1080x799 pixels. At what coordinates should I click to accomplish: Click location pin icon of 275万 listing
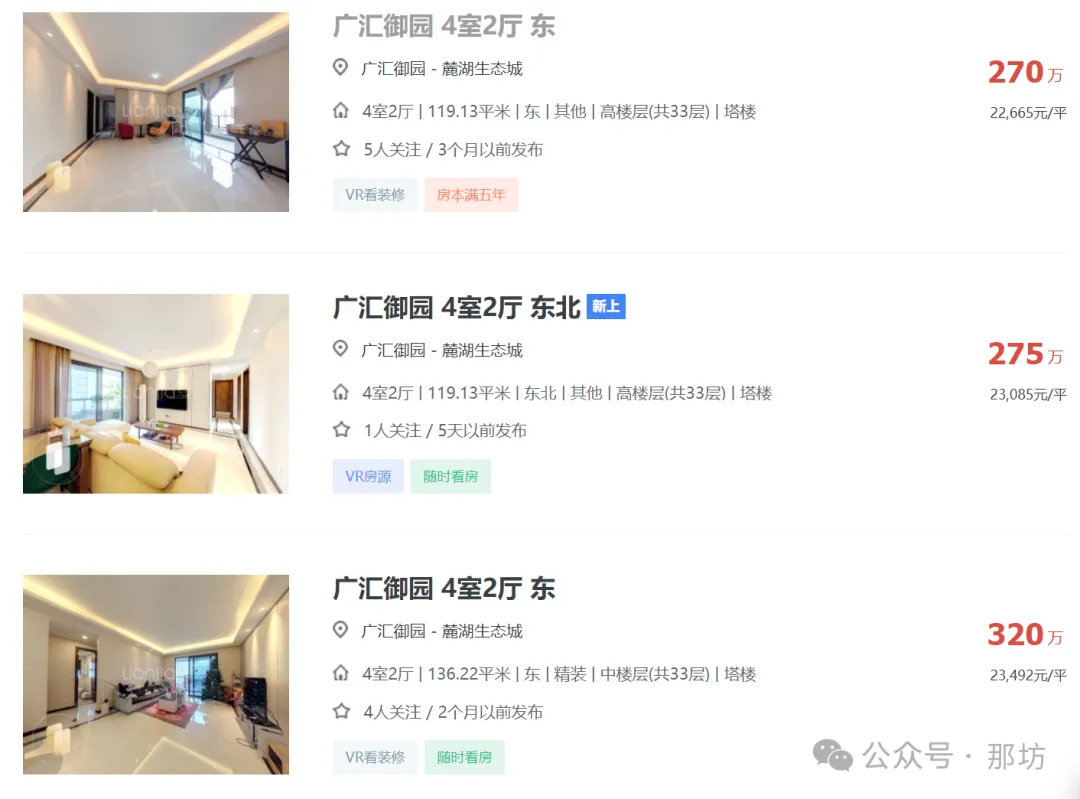[340, 349]
